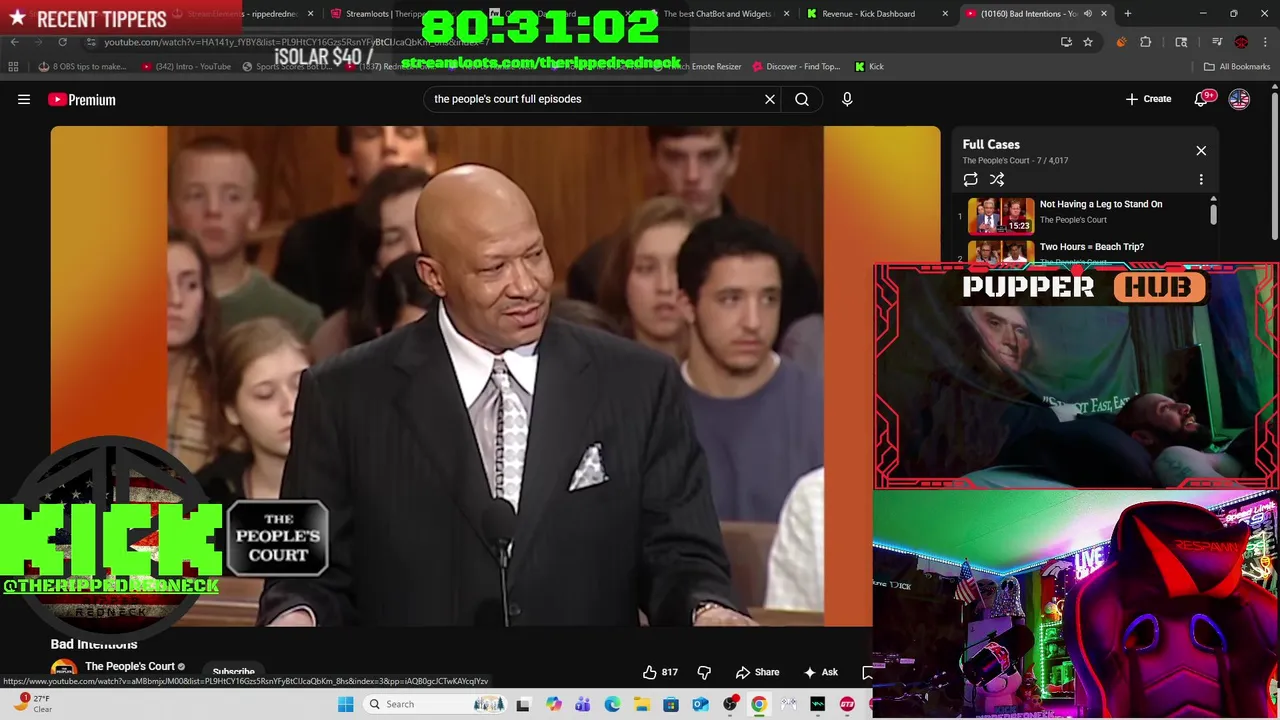Open the YouTube guide hamburger menu
This screenshot has width=1280, height=720.
24,99
